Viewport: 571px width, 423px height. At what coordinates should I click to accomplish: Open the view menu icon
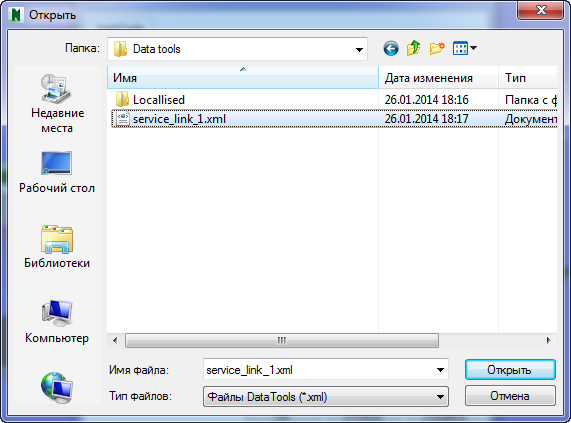pos(465,48)
